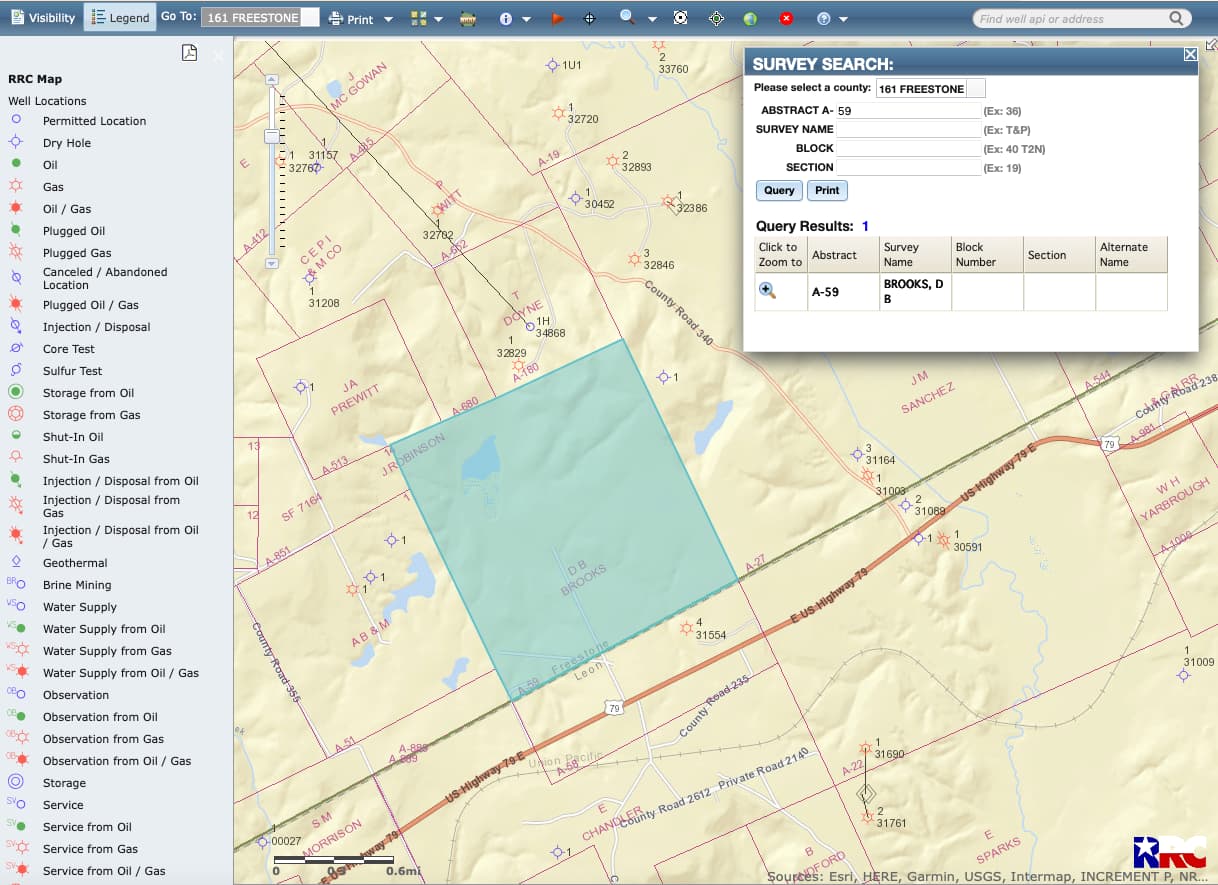Click the Survey Name input field
Viewport: 1218px width, 885px height.
click(x=908, y=130)
